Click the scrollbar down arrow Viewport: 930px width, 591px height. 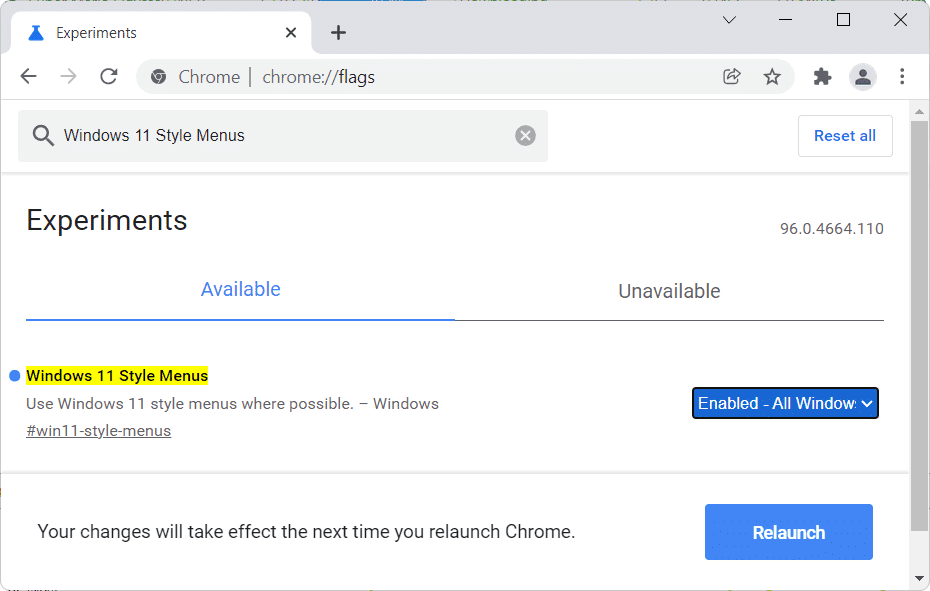point(919,578)
